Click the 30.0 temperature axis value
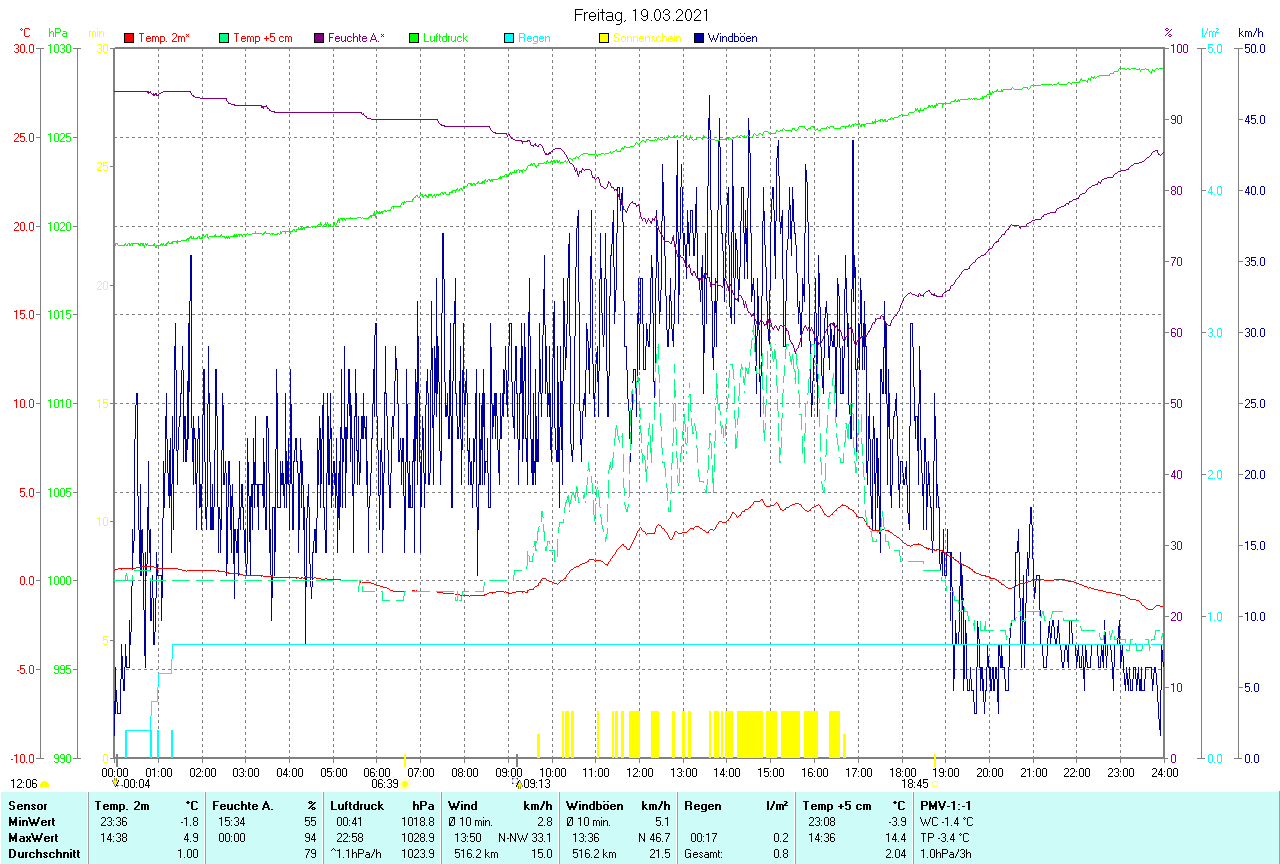This screenshot has height=864, width=1280. coord(23,49)
